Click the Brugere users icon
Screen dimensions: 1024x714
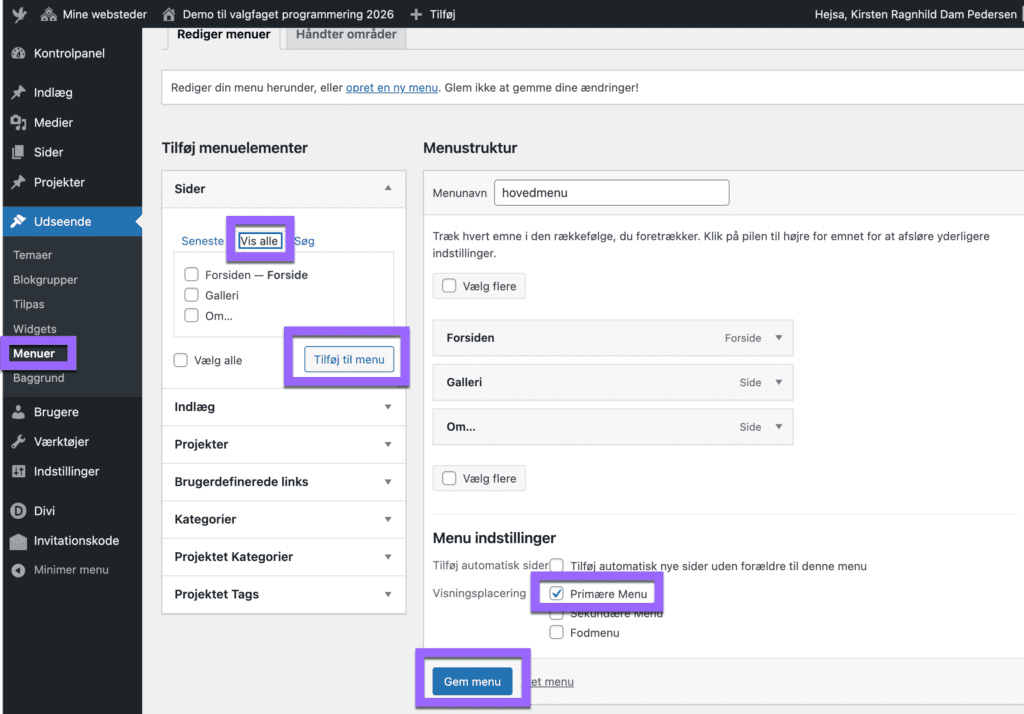coord(18,412)
